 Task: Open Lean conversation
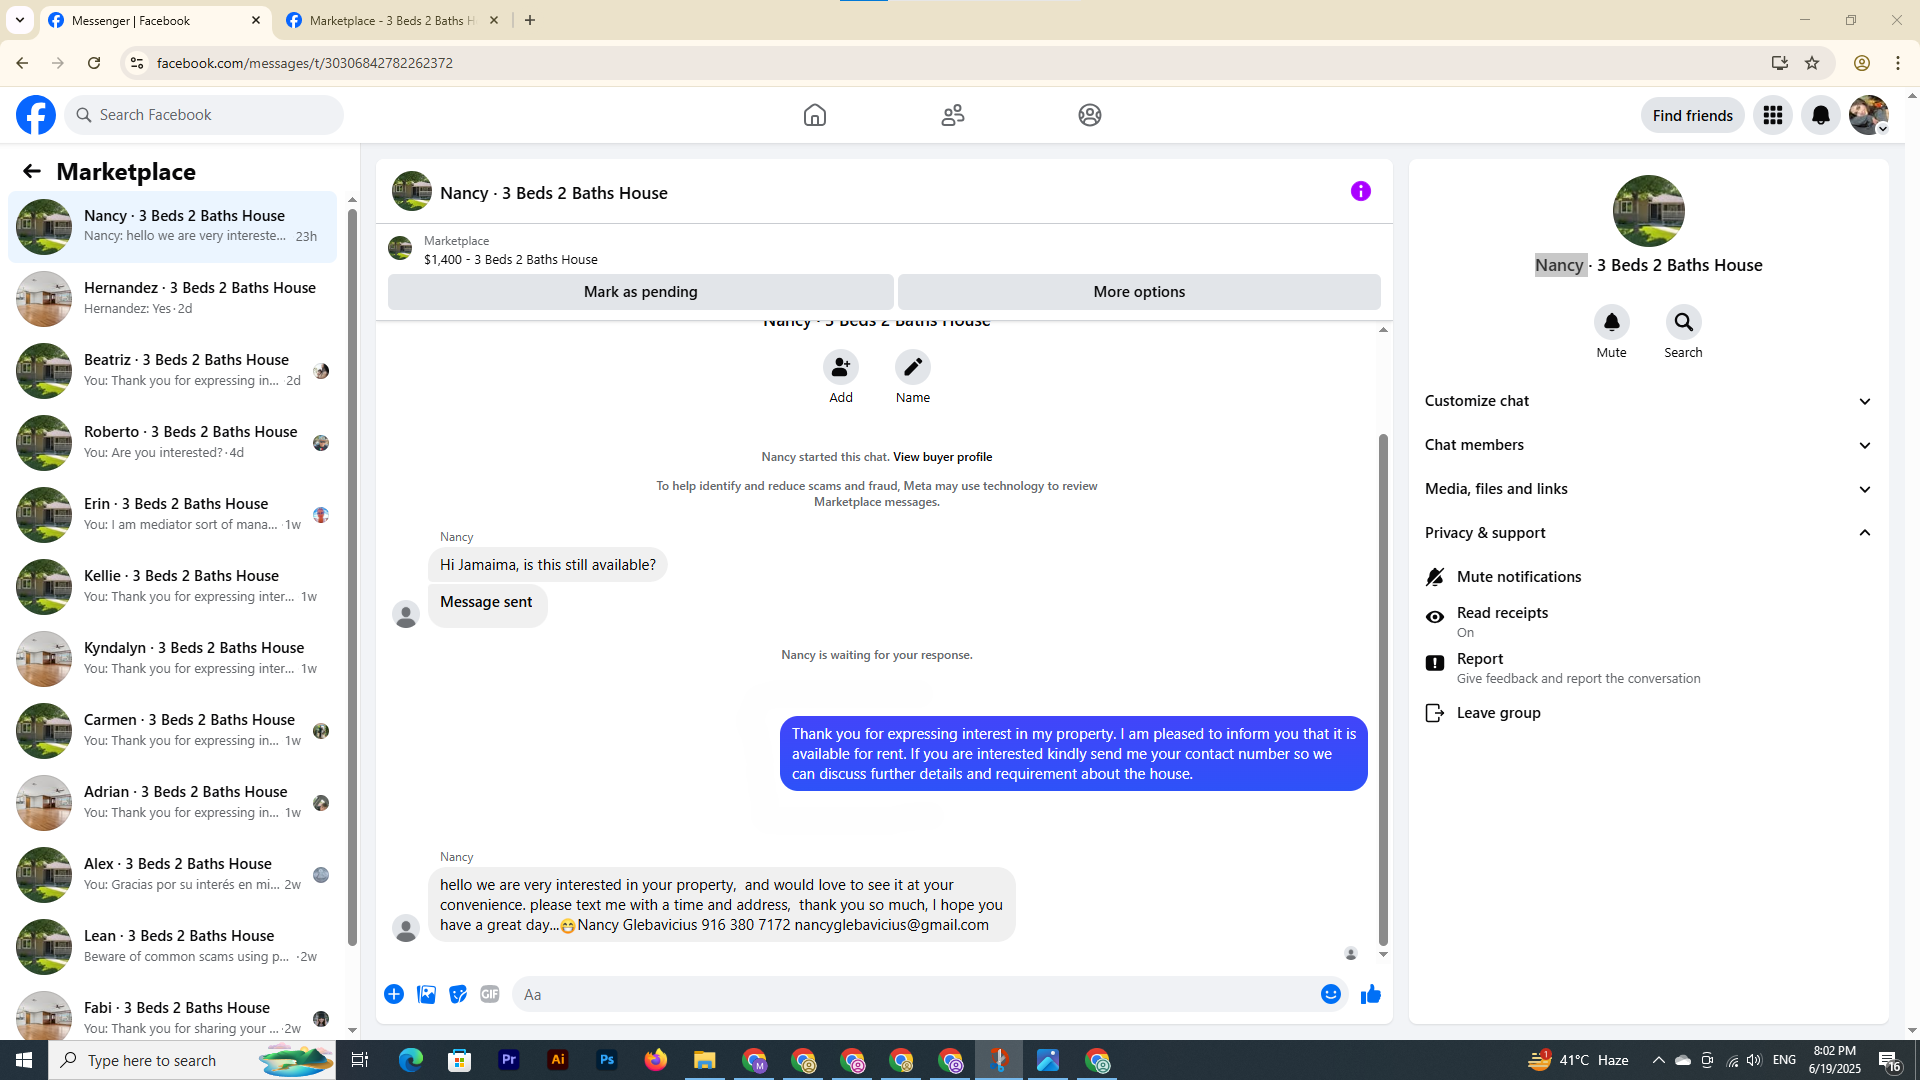click(172, 946)
